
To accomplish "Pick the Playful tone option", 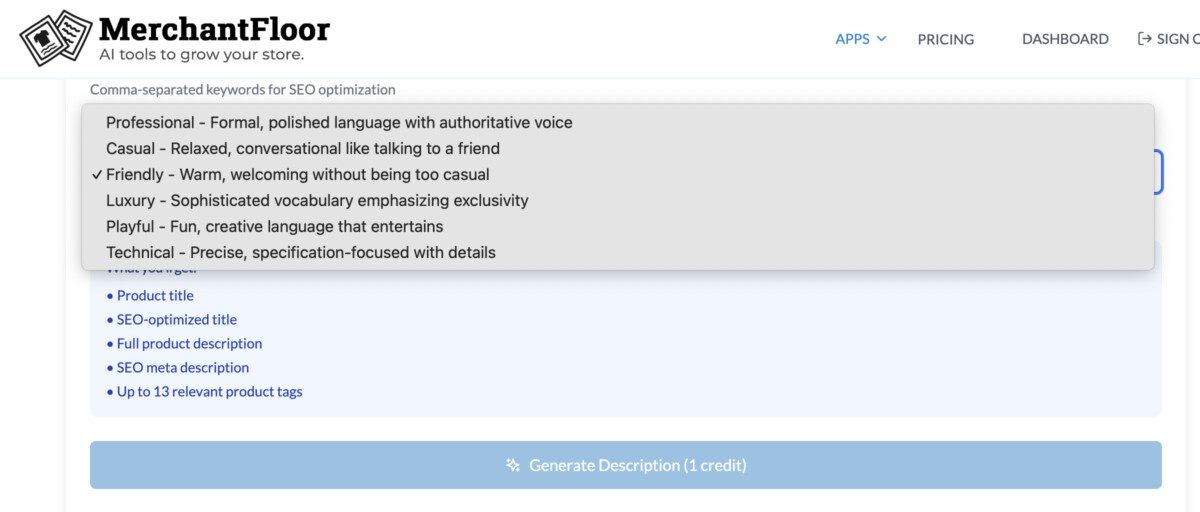I will pyautogui.click(x=618, y=226).
